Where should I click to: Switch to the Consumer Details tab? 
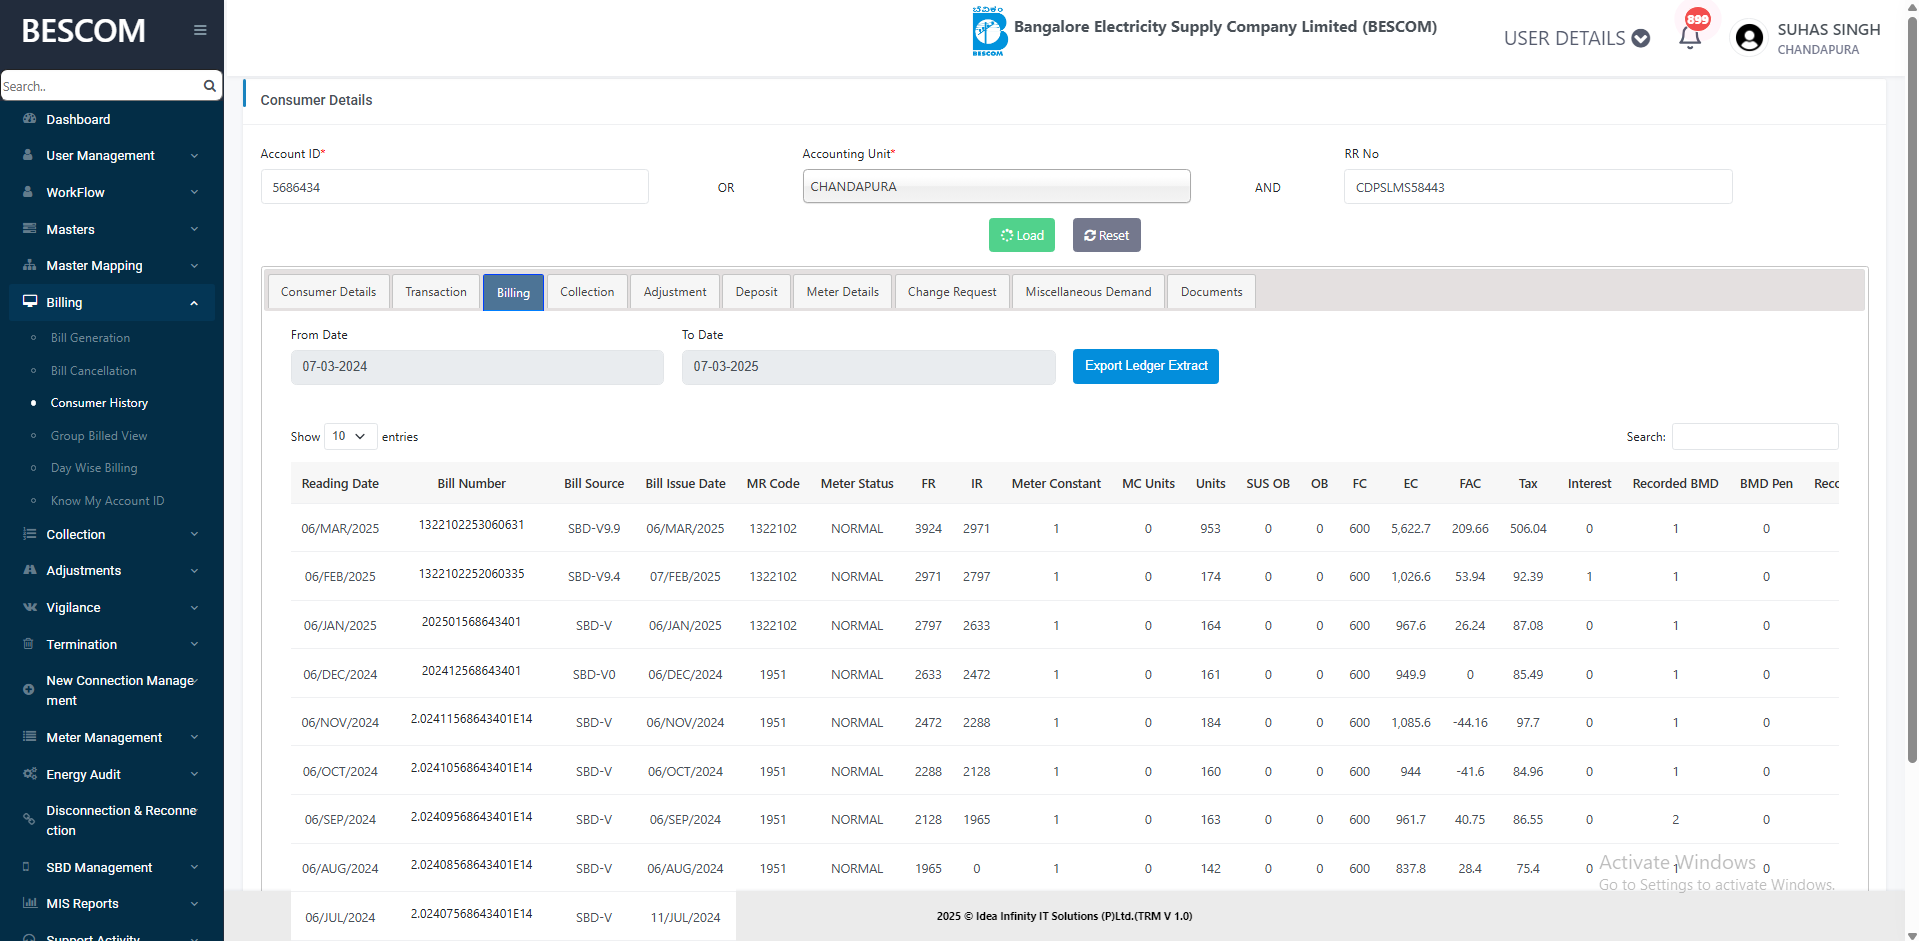tap(328, 292)
